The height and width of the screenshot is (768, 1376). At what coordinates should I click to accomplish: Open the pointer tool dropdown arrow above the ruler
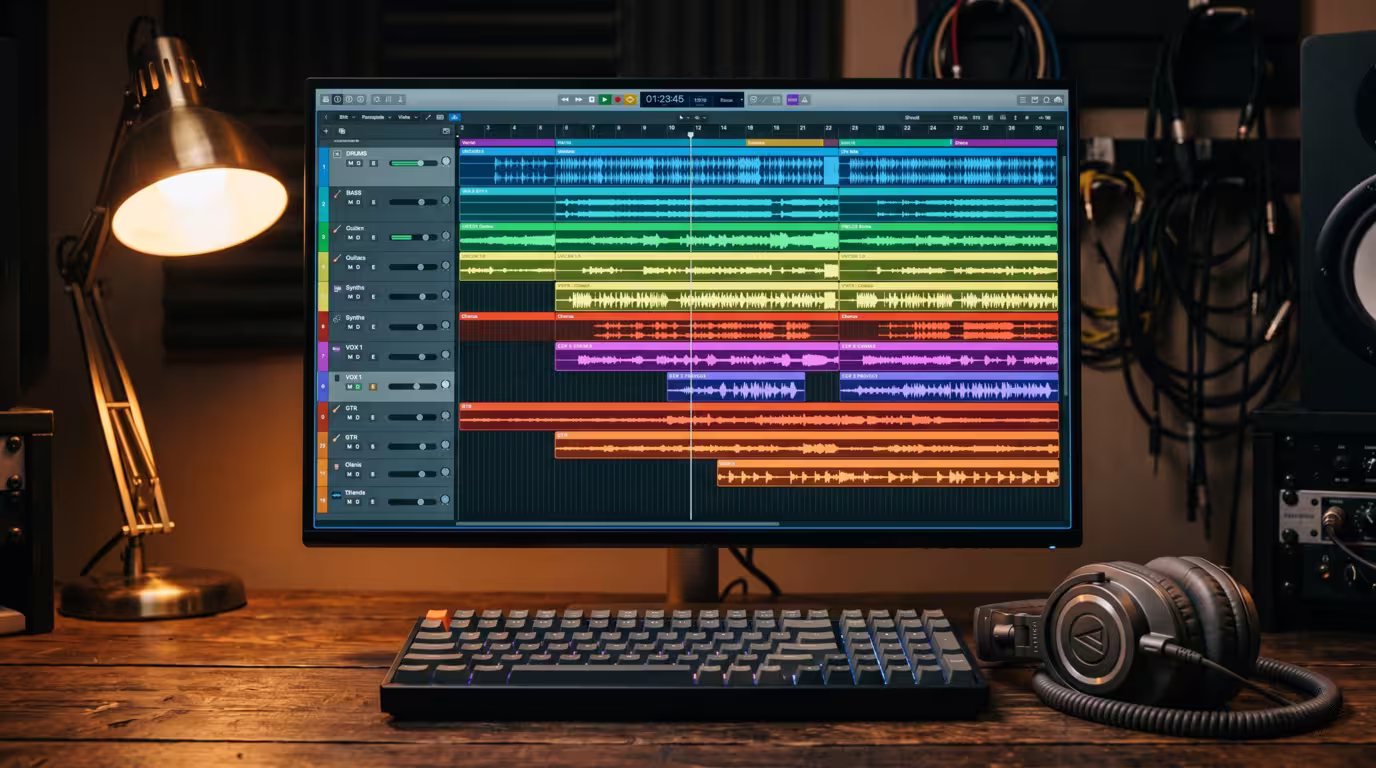click(x=689, y=117)
